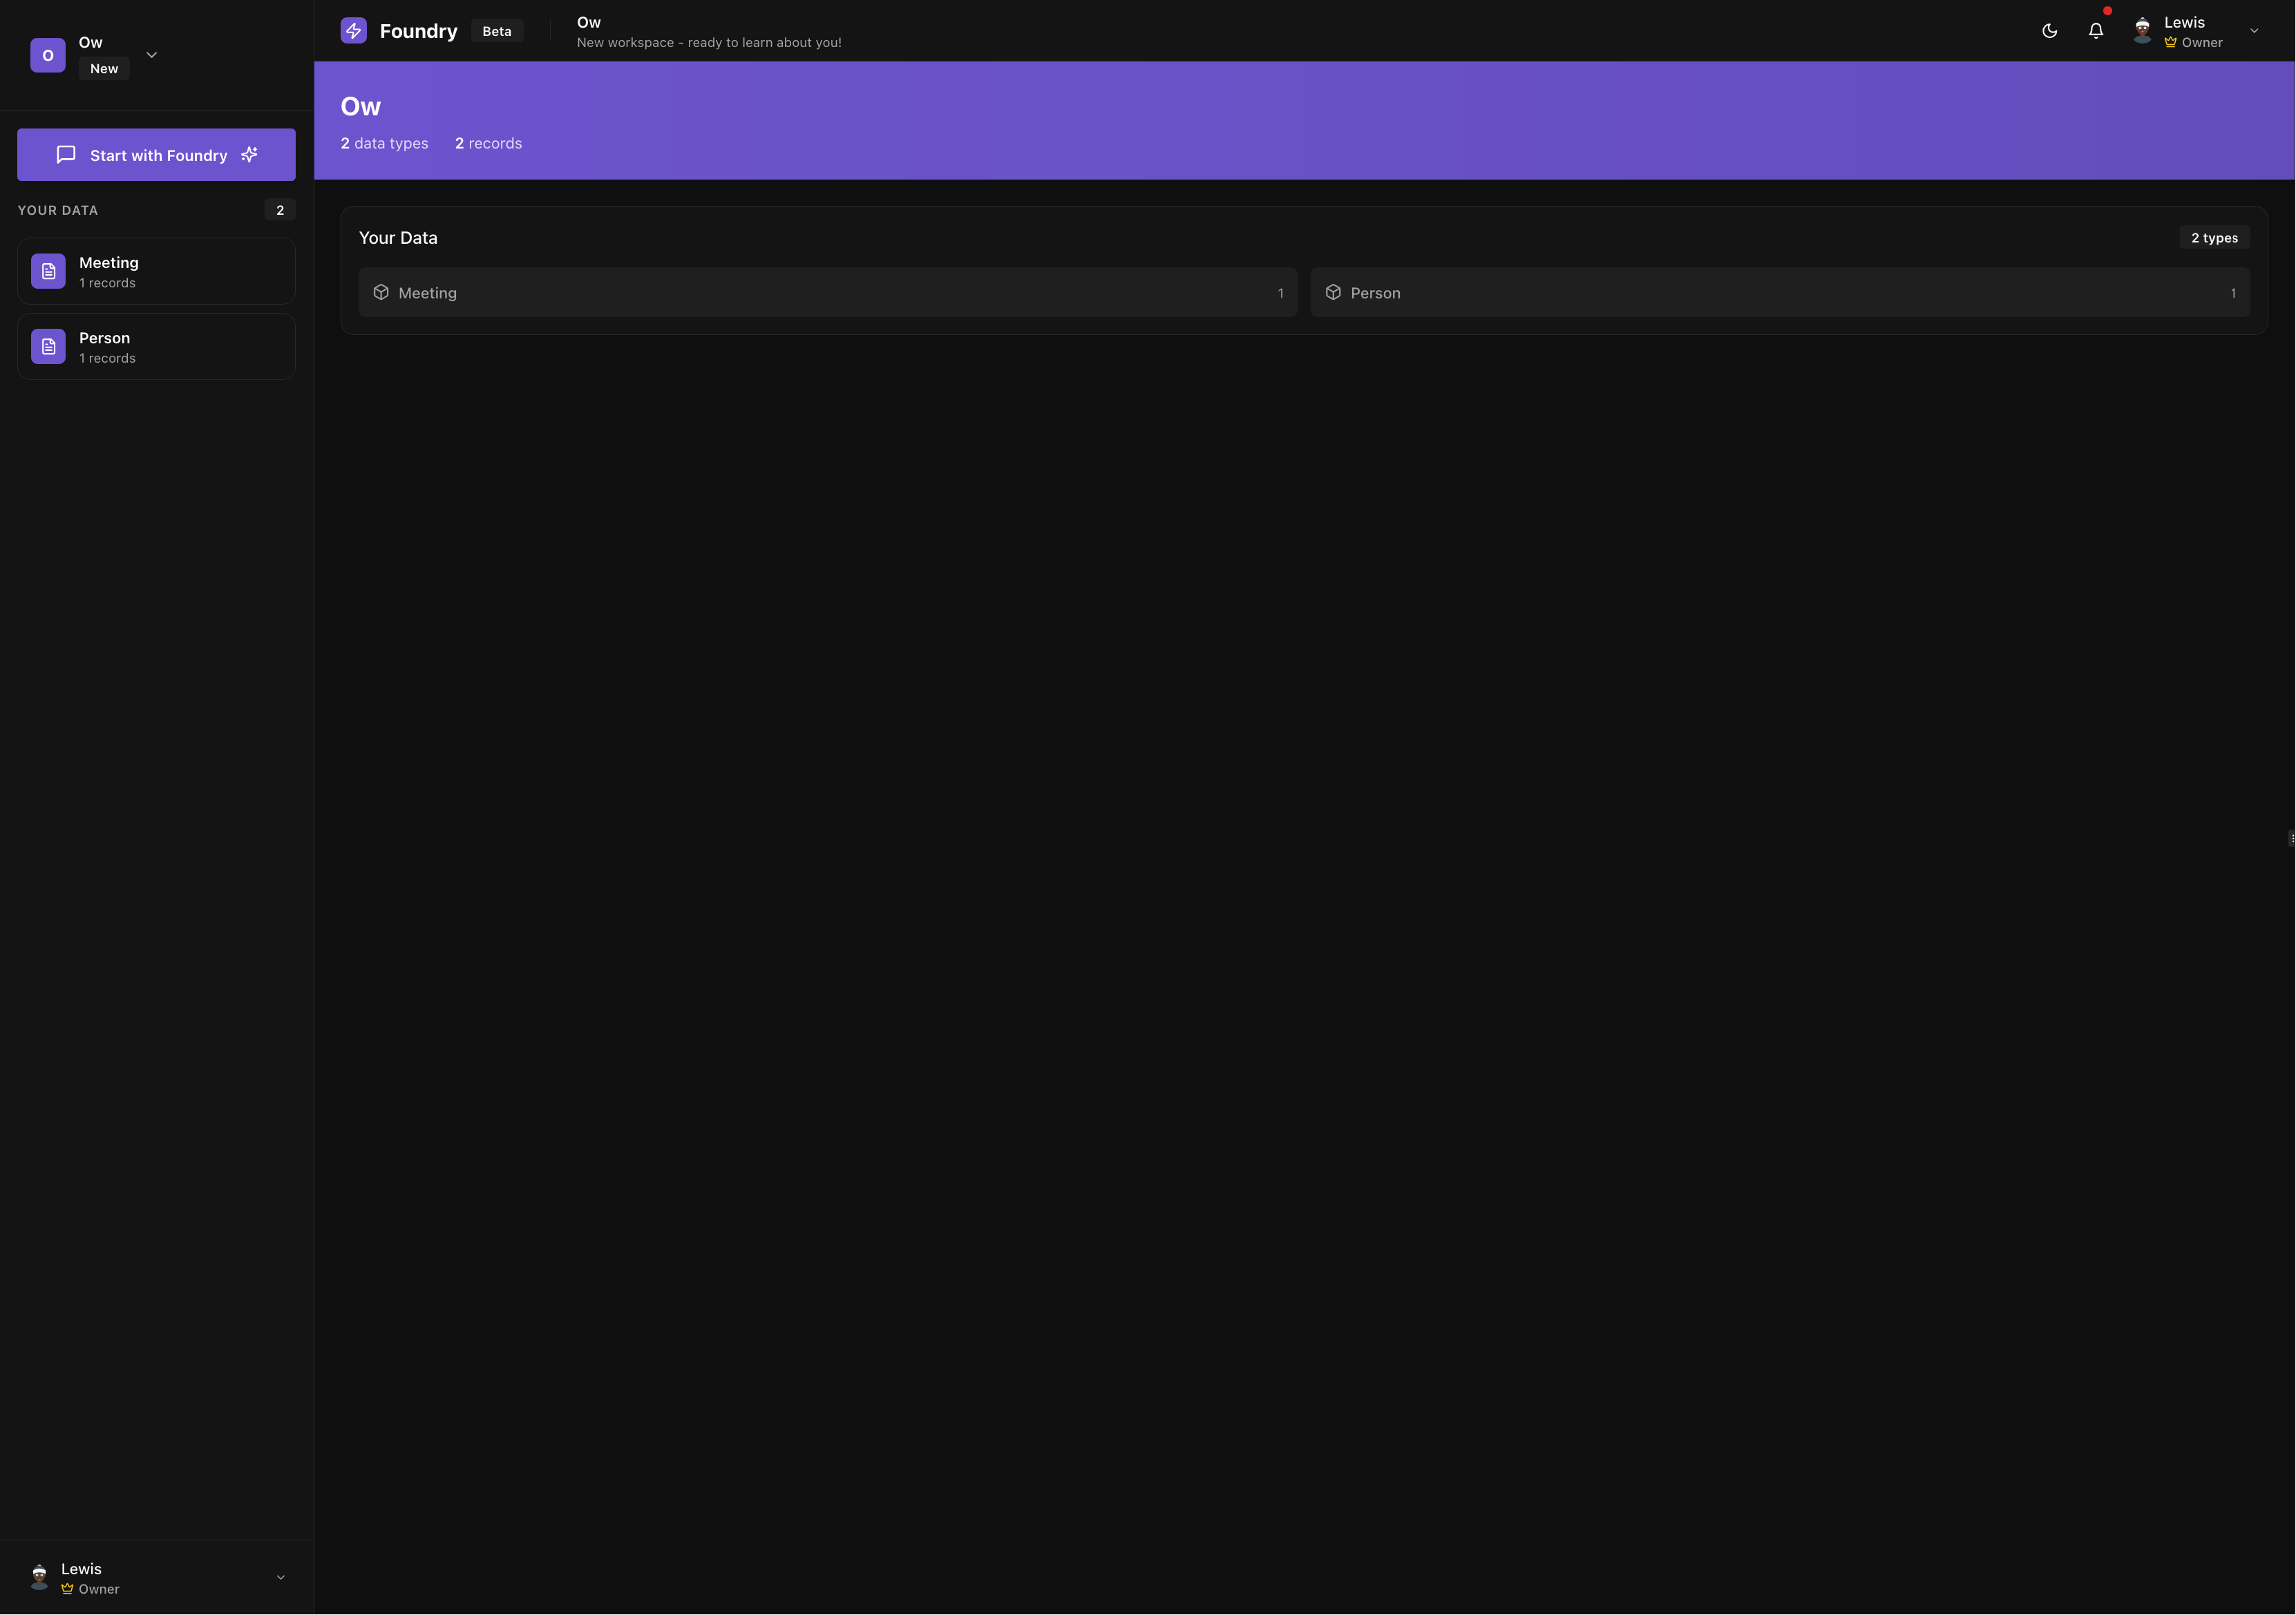This screenshot has width=2296, height=1615.
Task: Click cube icon beside Person row
Action: (x=1333, y=292)
